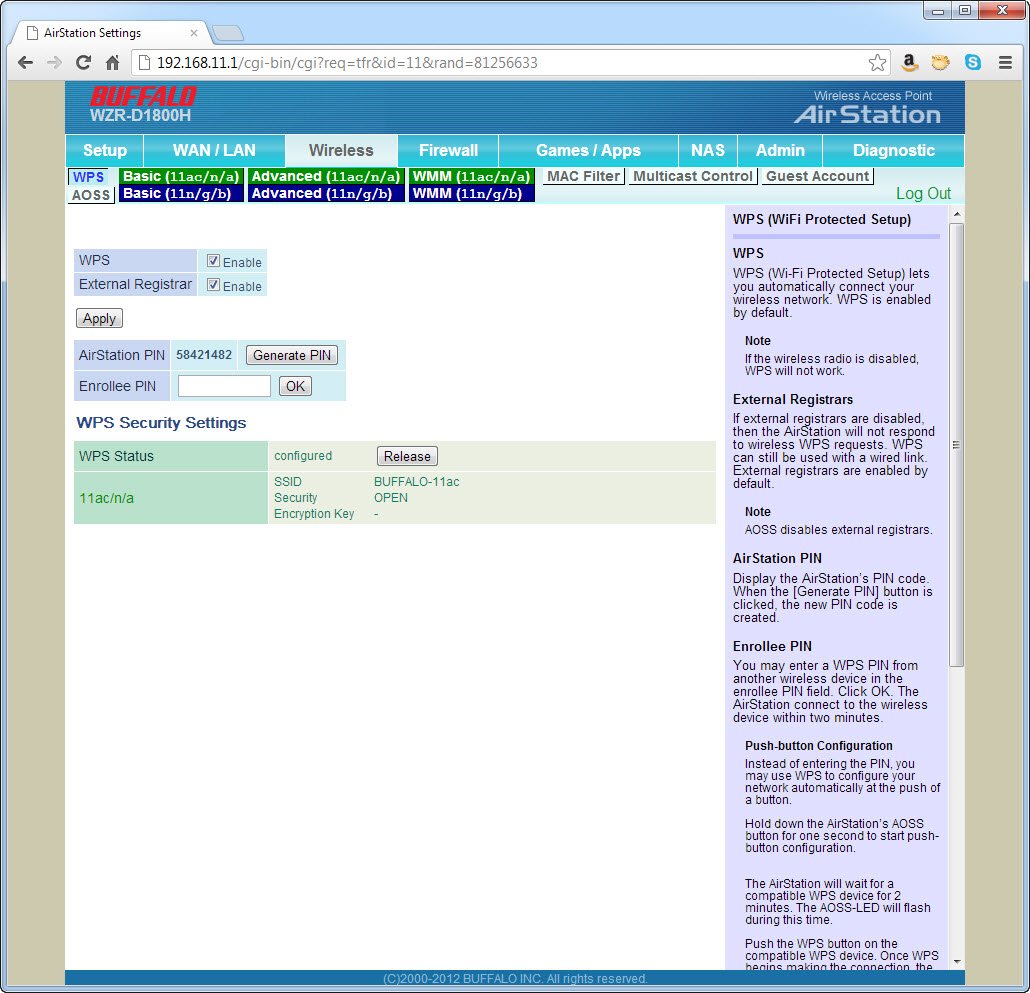
Task: Maximize the browser window
Action: [964, 11]
